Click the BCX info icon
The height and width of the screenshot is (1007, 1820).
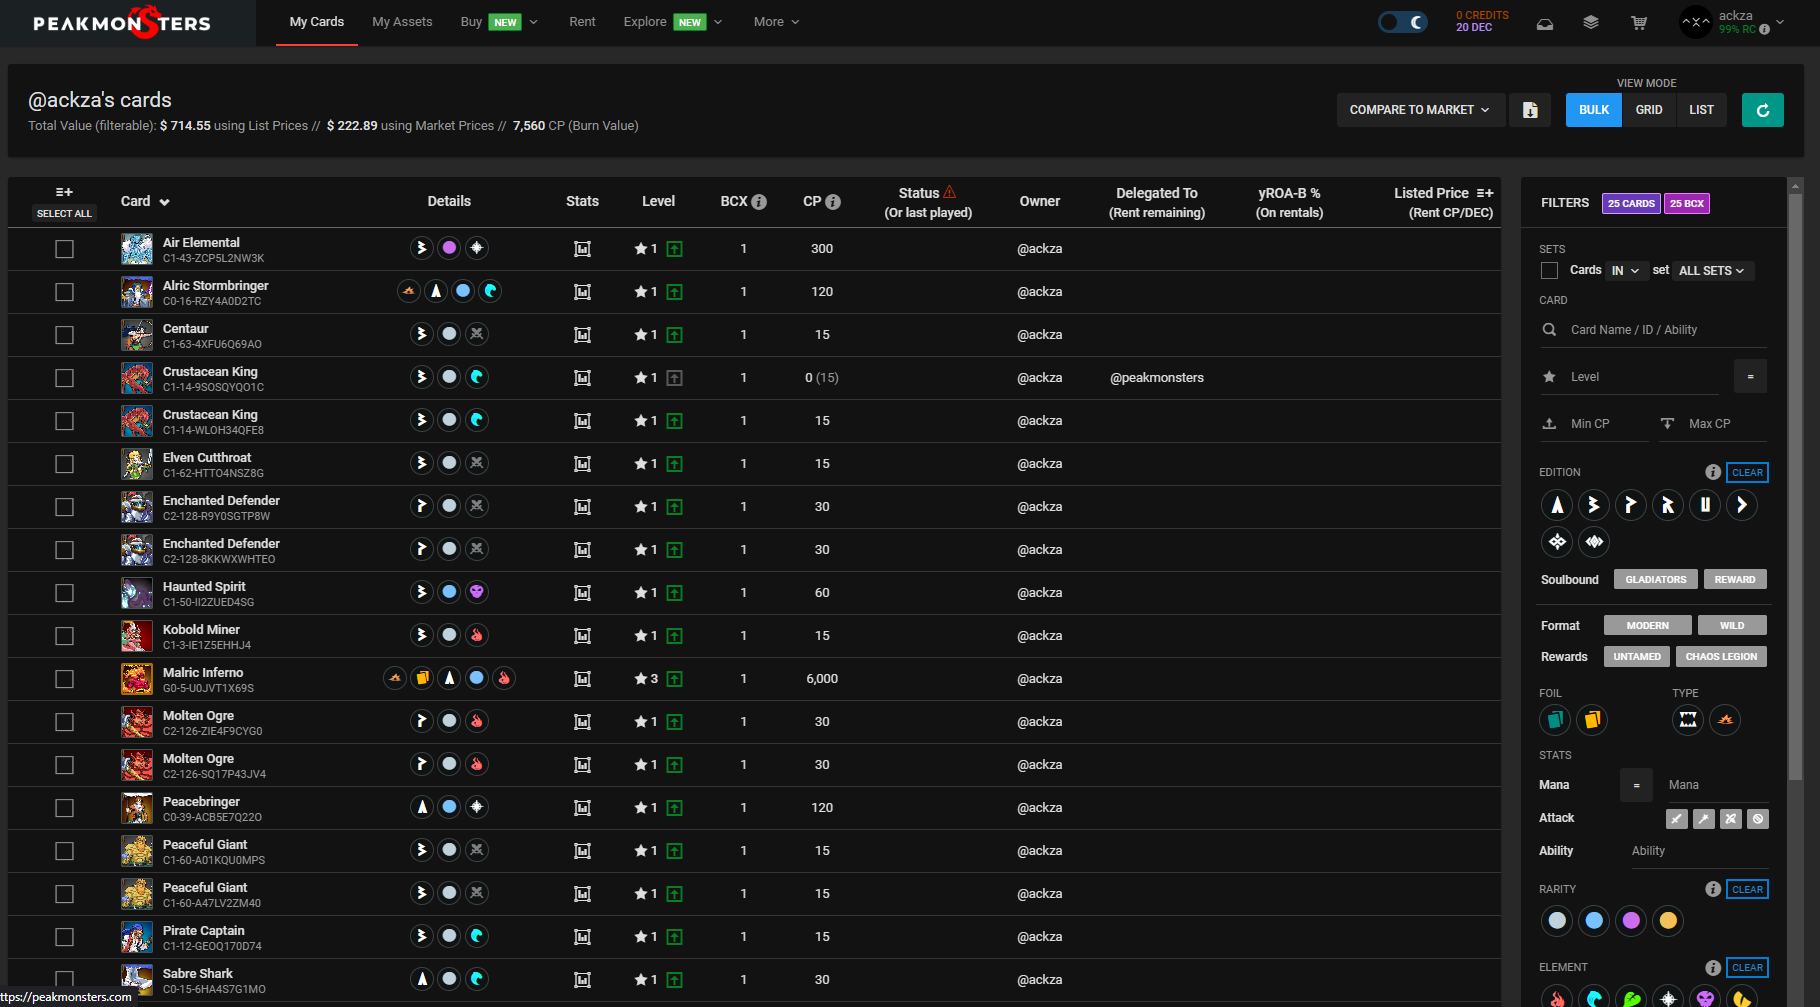pos(759,202)
